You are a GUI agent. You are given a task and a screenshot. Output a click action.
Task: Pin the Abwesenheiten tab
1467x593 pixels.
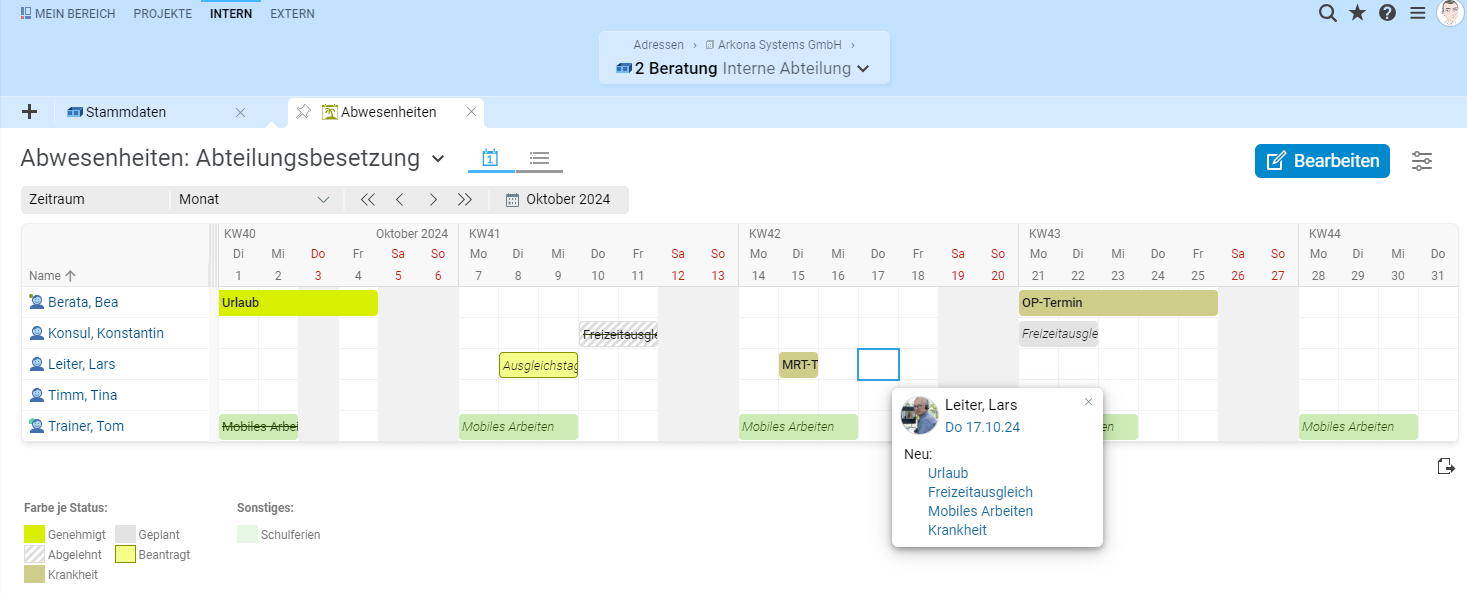(303, 112)
